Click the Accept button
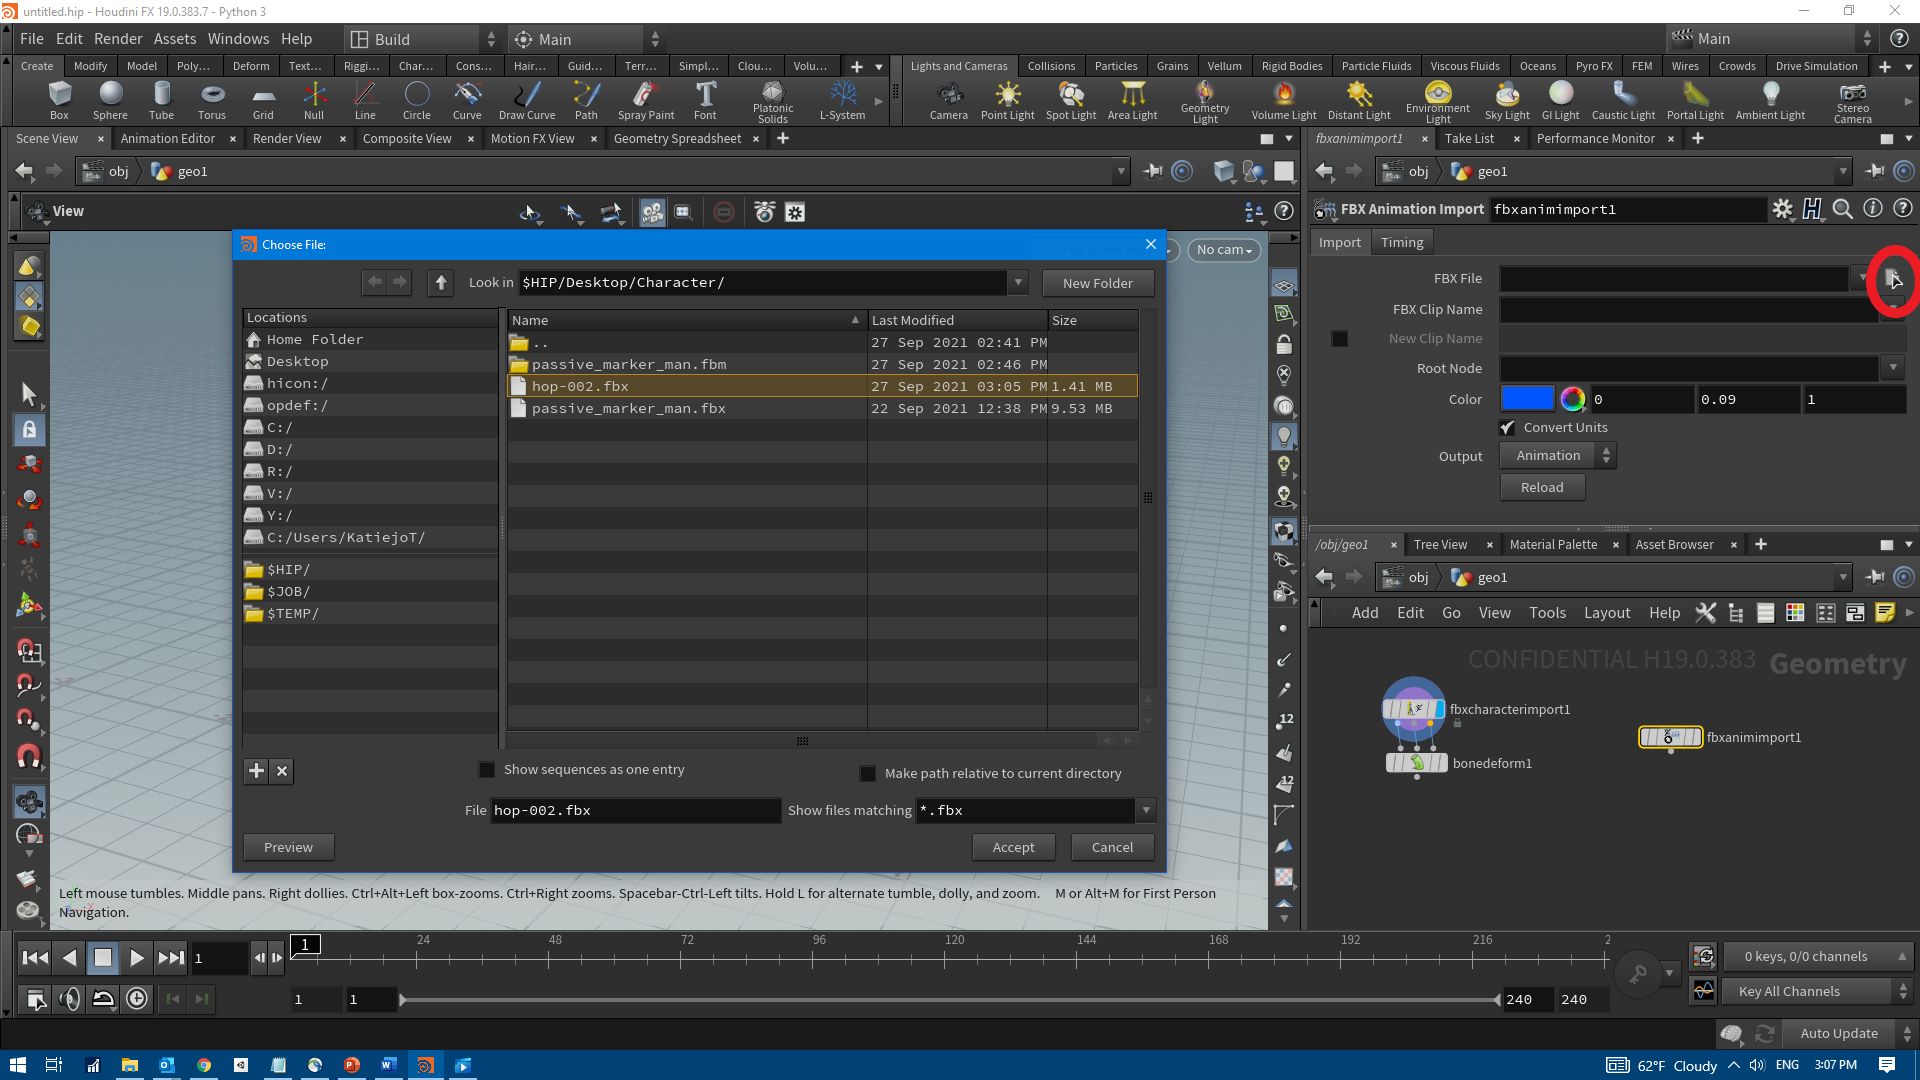This screenshot has height=1080, width=1920. click(1013, 848)
